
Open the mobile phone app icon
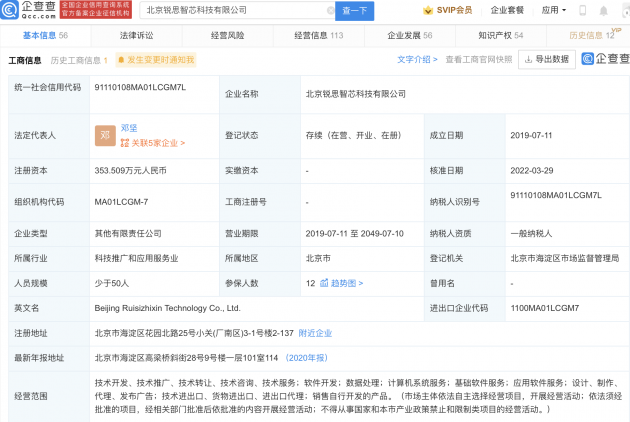click(x=582, y=10)
